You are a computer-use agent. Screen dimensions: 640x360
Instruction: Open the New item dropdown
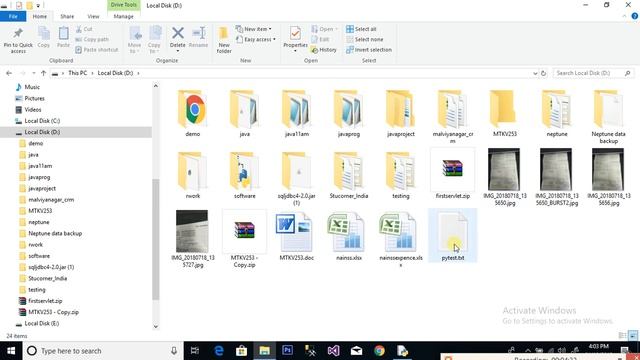click(254, 29)
